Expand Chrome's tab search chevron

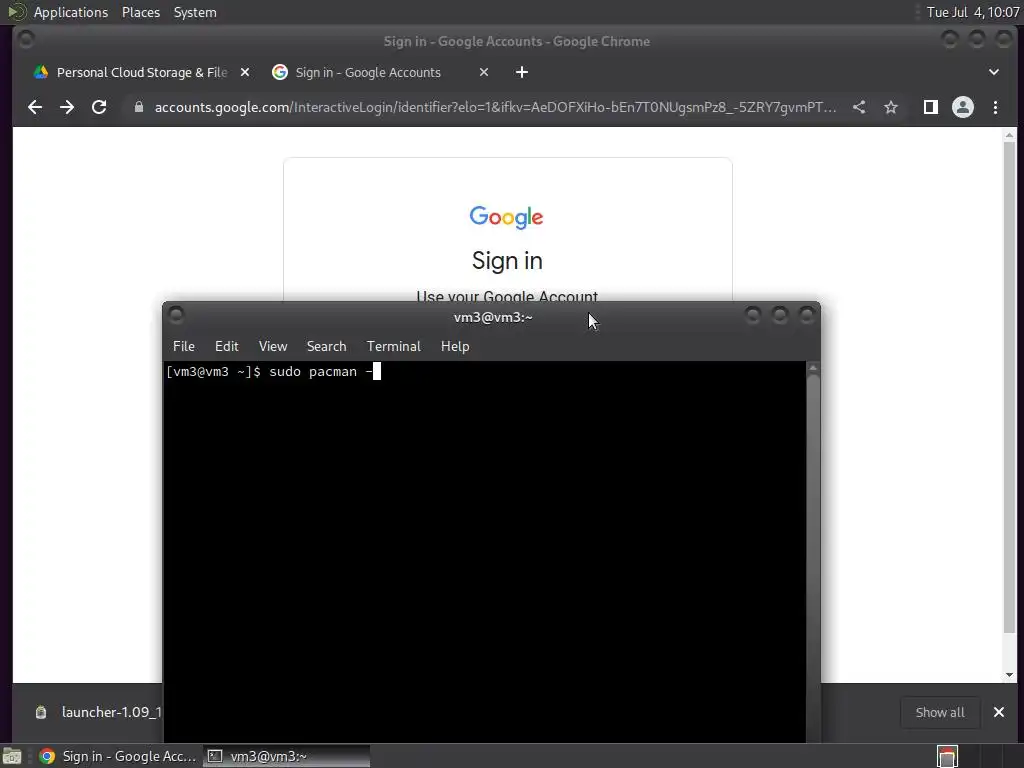994,72
